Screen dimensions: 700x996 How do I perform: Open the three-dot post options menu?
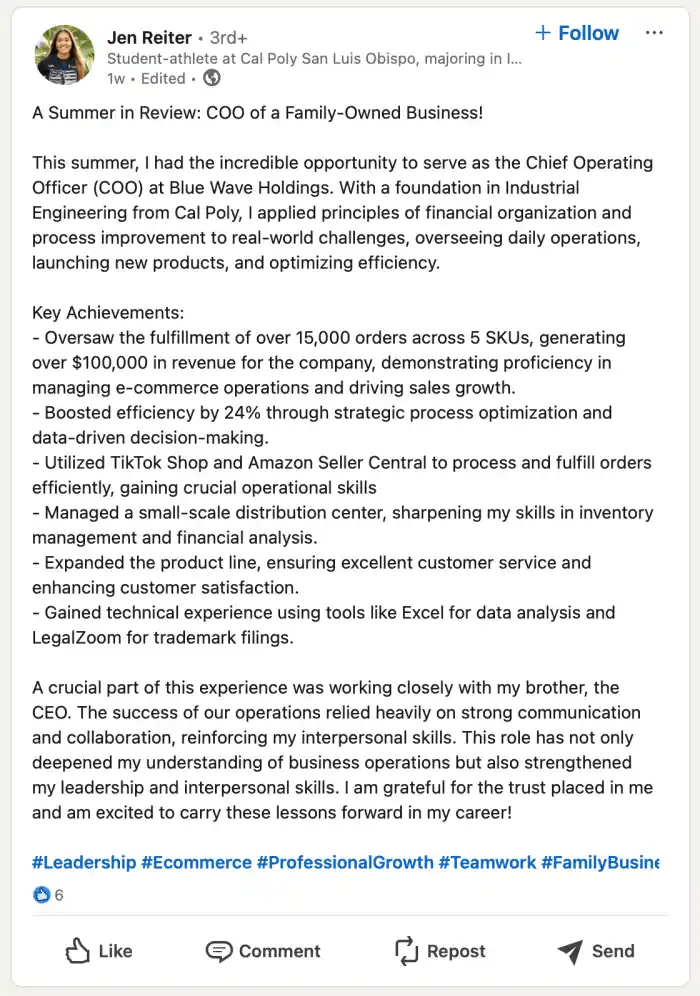pos(654,33)
